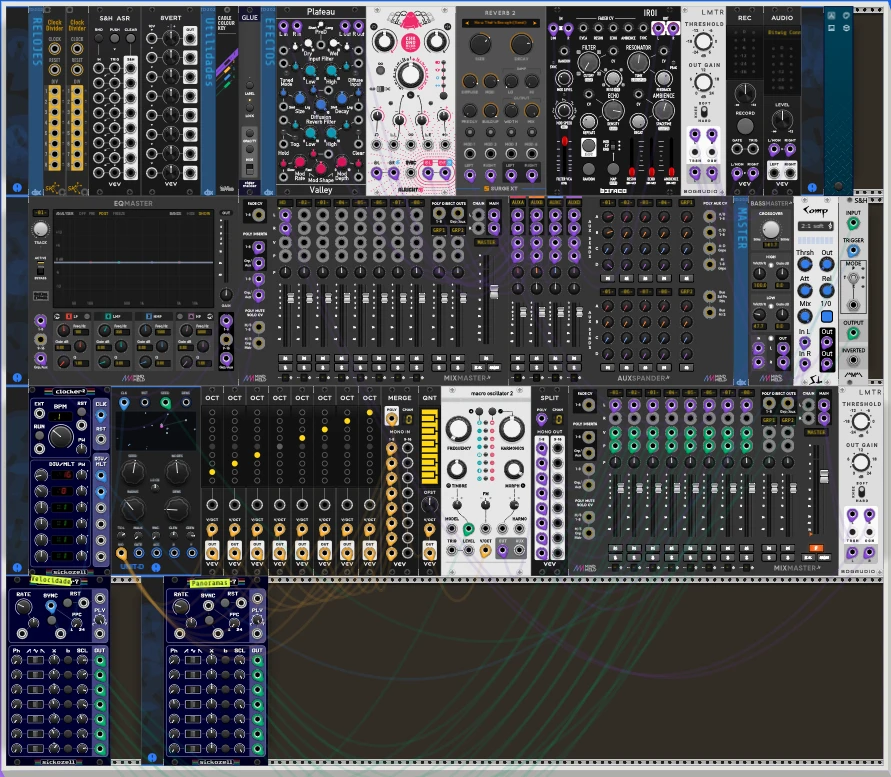The image size is (891, 777).
Task: Open the AUDIO module device selector display
Action: coord(782,32)
